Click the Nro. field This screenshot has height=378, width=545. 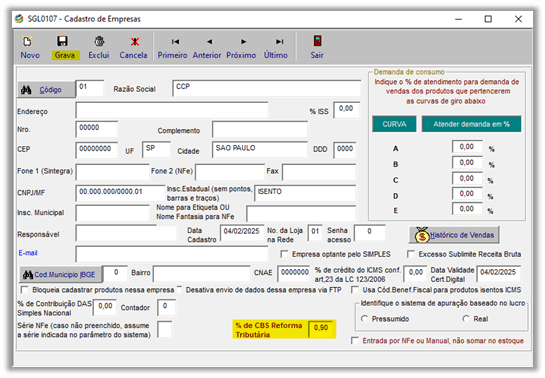click(x=97, y=129)
